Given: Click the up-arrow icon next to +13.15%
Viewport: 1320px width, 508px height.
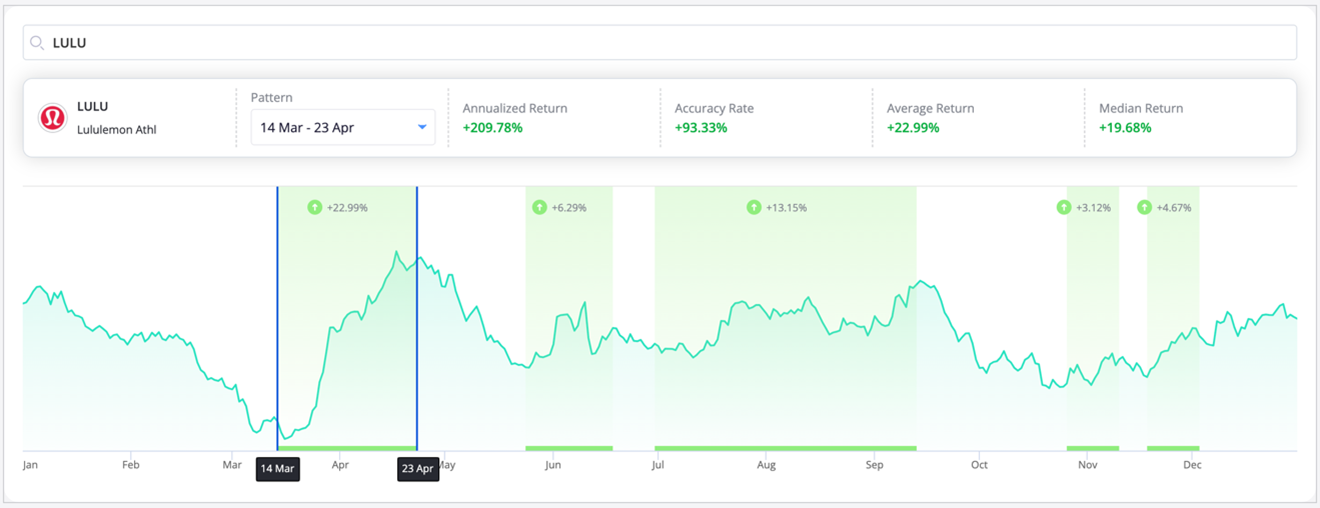Looking at the screenshot, I should click(754, 208).
